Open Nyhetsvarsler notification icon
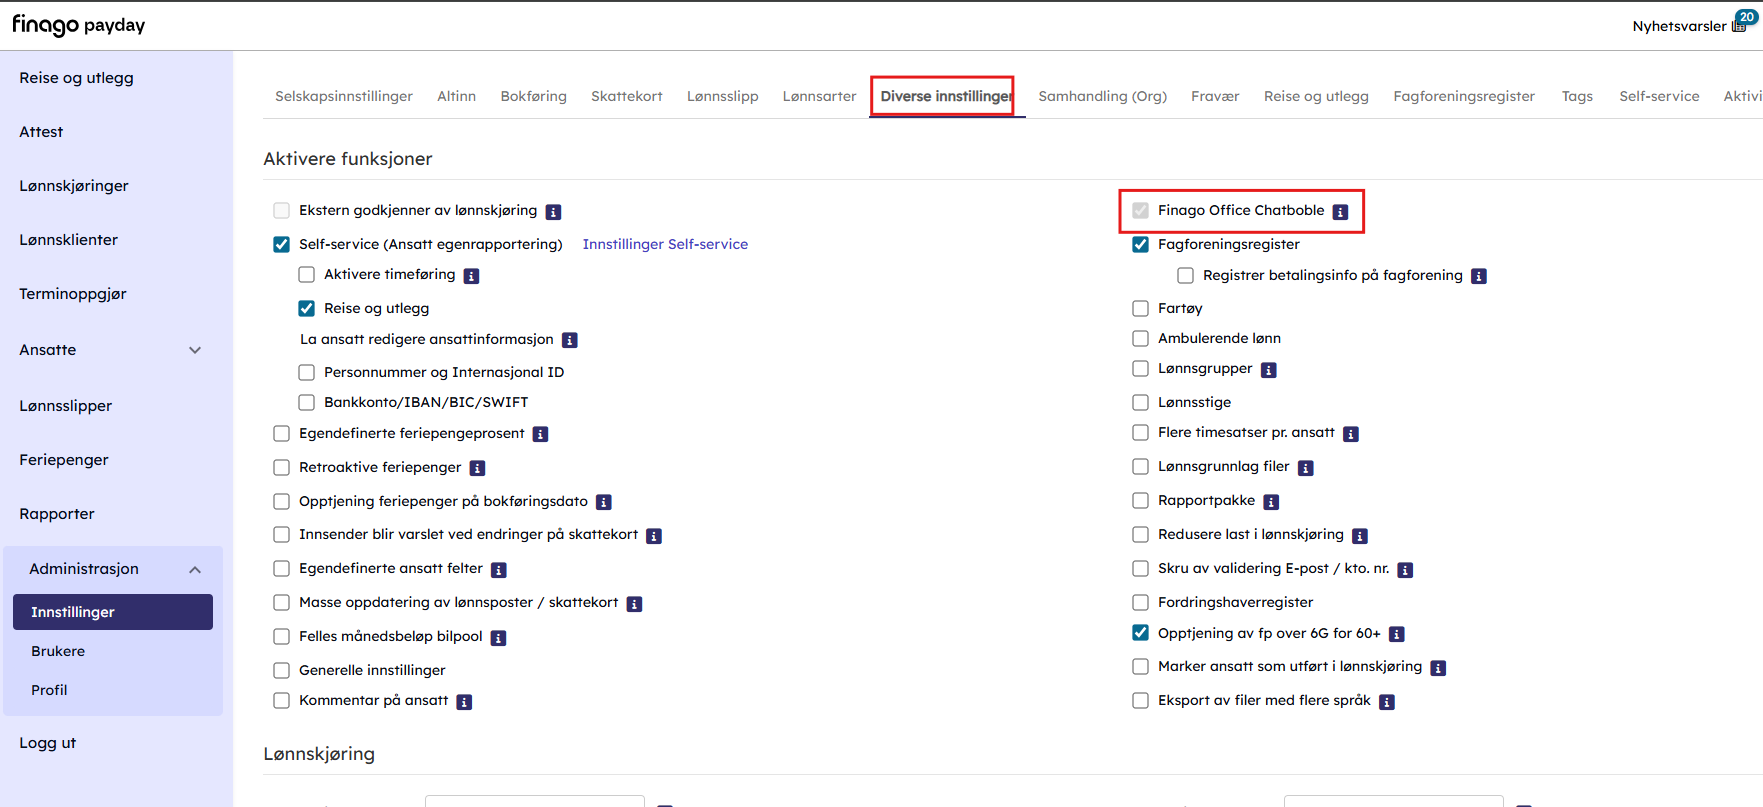This screenshot has height=807, width=1763. coord(1741,25)
